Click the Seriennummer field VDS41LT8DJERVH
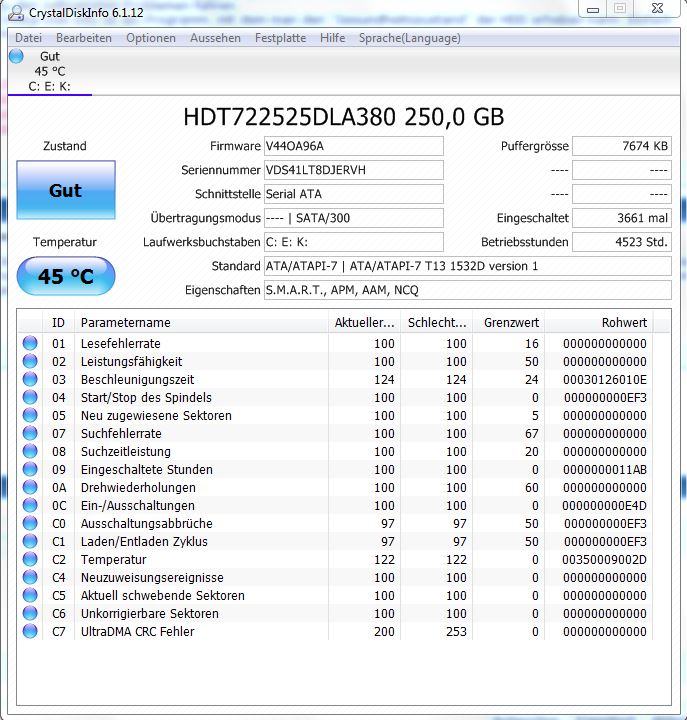Viewport: 687px width, 720px height. 354,170
